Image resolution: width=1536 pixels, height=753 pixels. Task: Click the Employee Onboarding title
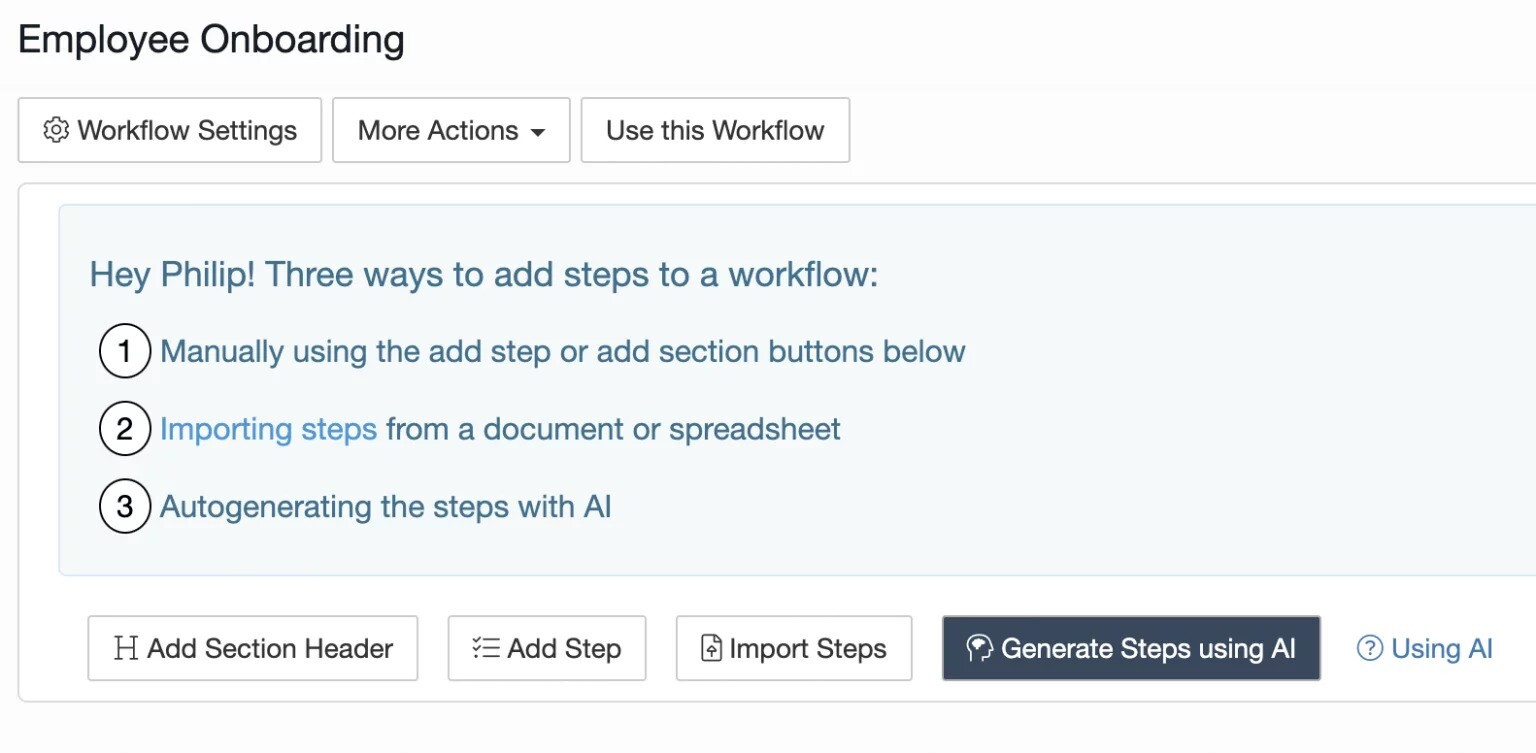[211, 40]
